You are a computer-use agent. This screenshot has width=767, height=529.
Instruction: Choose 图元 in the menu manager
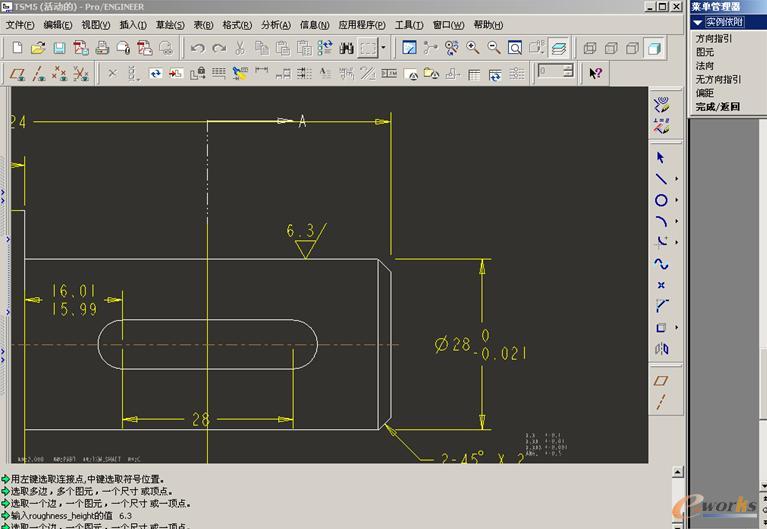[x=705, y=52]
